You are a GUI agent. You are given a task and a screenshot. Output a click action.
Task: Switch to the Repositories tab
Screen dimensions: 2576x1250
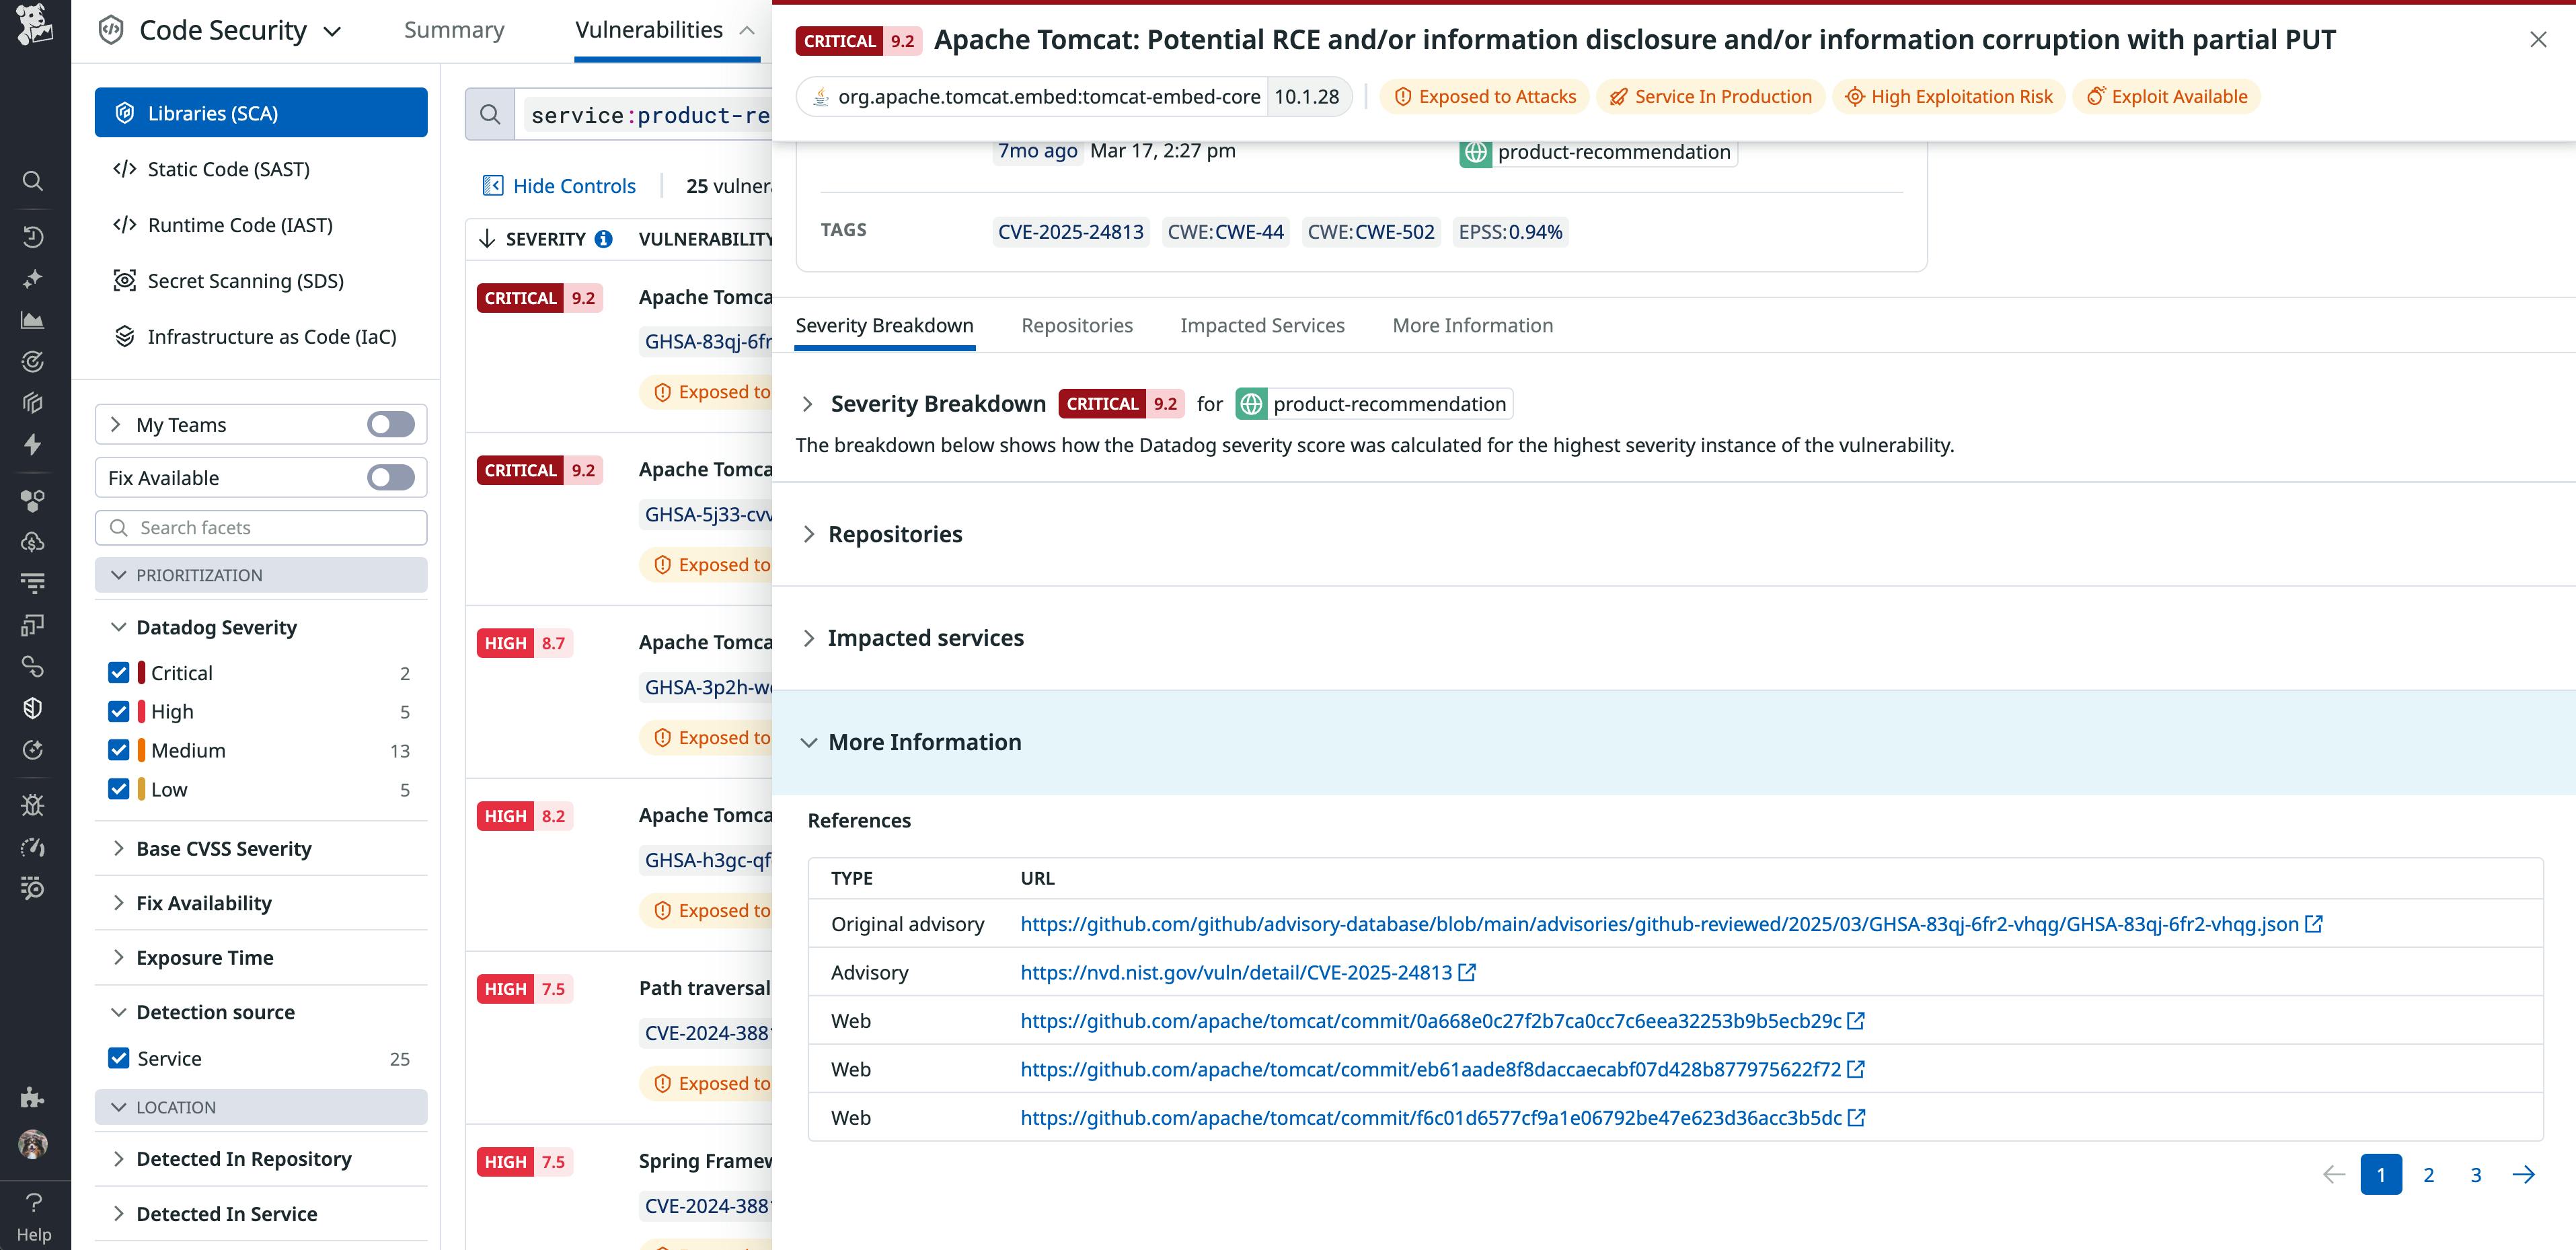click(1077, 325)
